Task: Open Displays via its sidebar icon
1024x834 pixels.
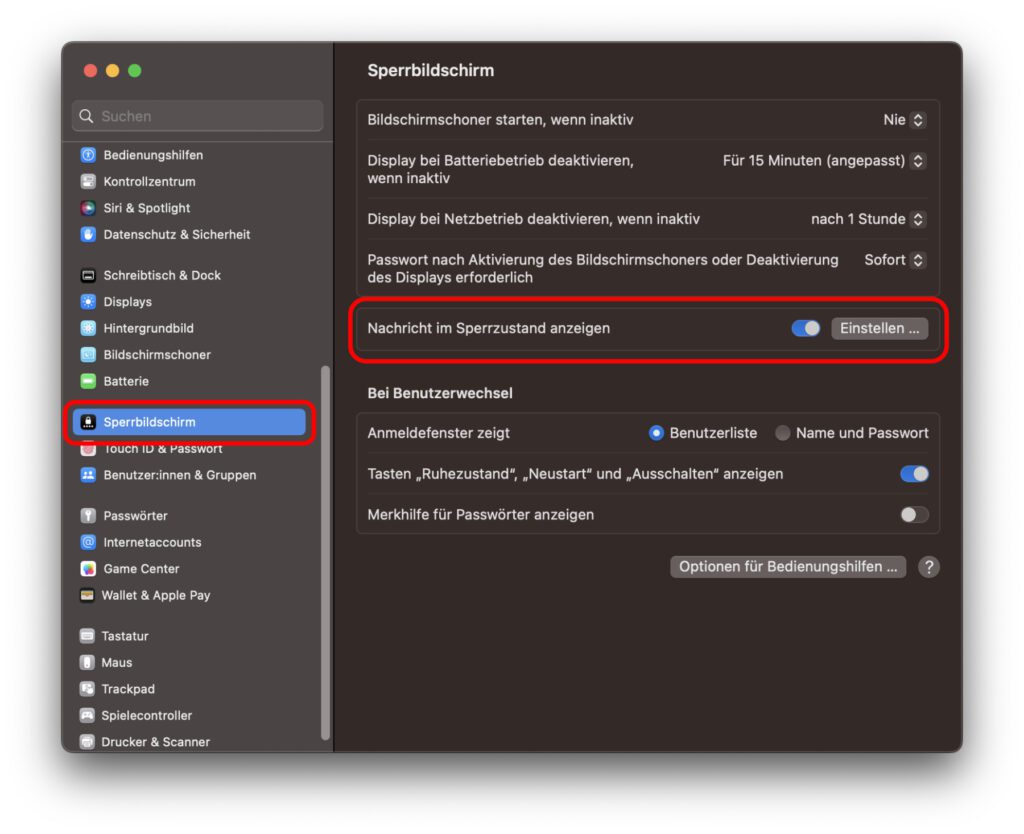Action: pos(88,302)
